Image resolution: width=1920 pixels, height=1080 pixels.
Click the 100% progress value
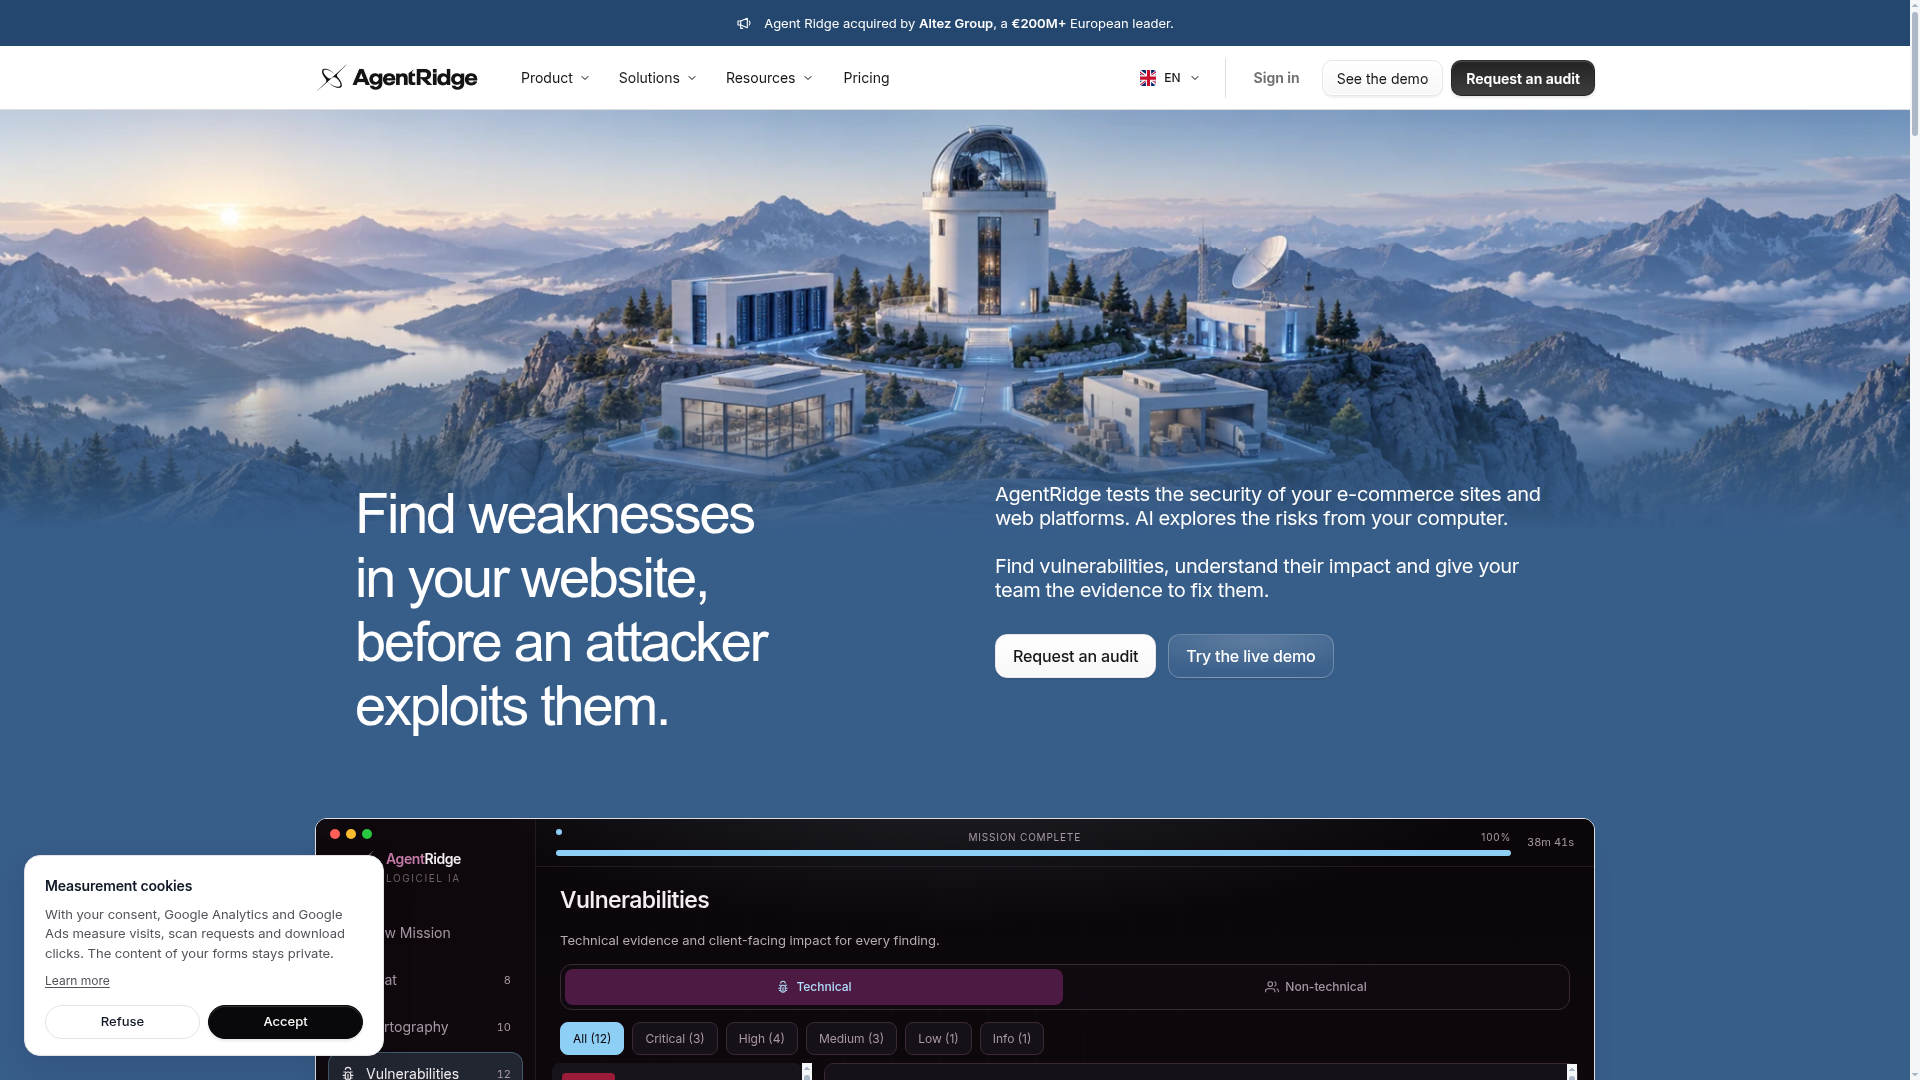tap(1495, 837)
